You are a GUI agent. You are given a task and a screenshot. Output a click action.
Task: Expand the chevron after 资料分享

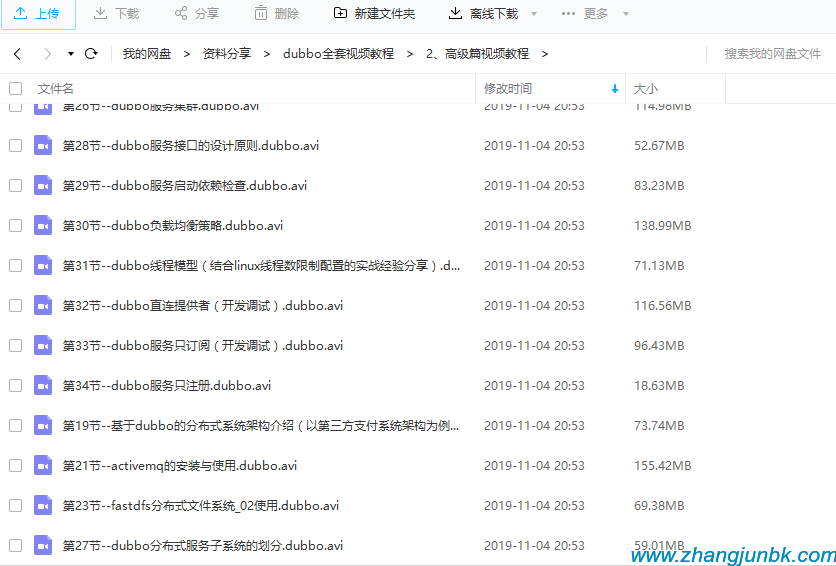click(267, 54)
